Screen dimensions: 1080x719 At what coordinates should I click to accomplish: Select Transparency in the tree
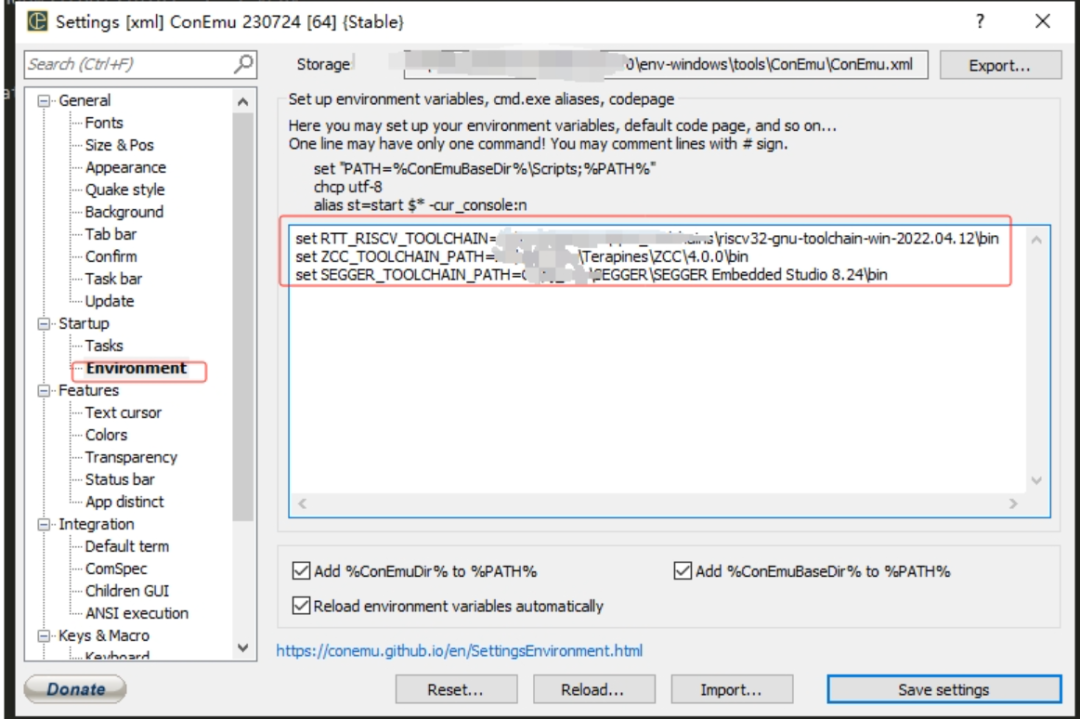(131, 457)
